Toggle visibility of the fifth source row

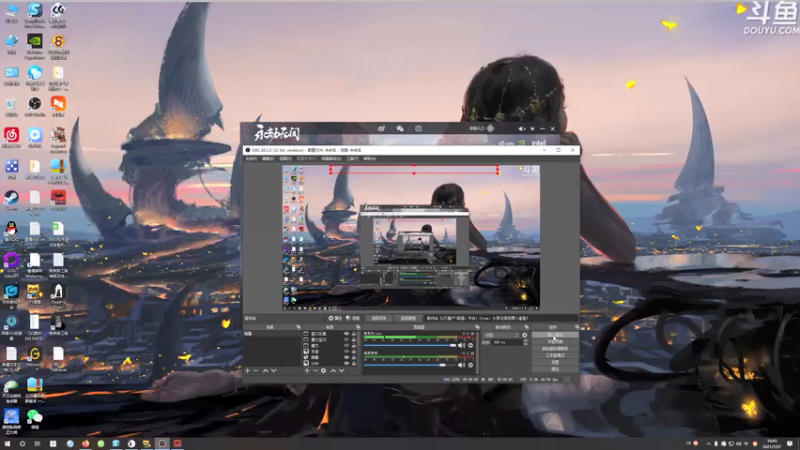pyautogui.click(x=346, y=357)
